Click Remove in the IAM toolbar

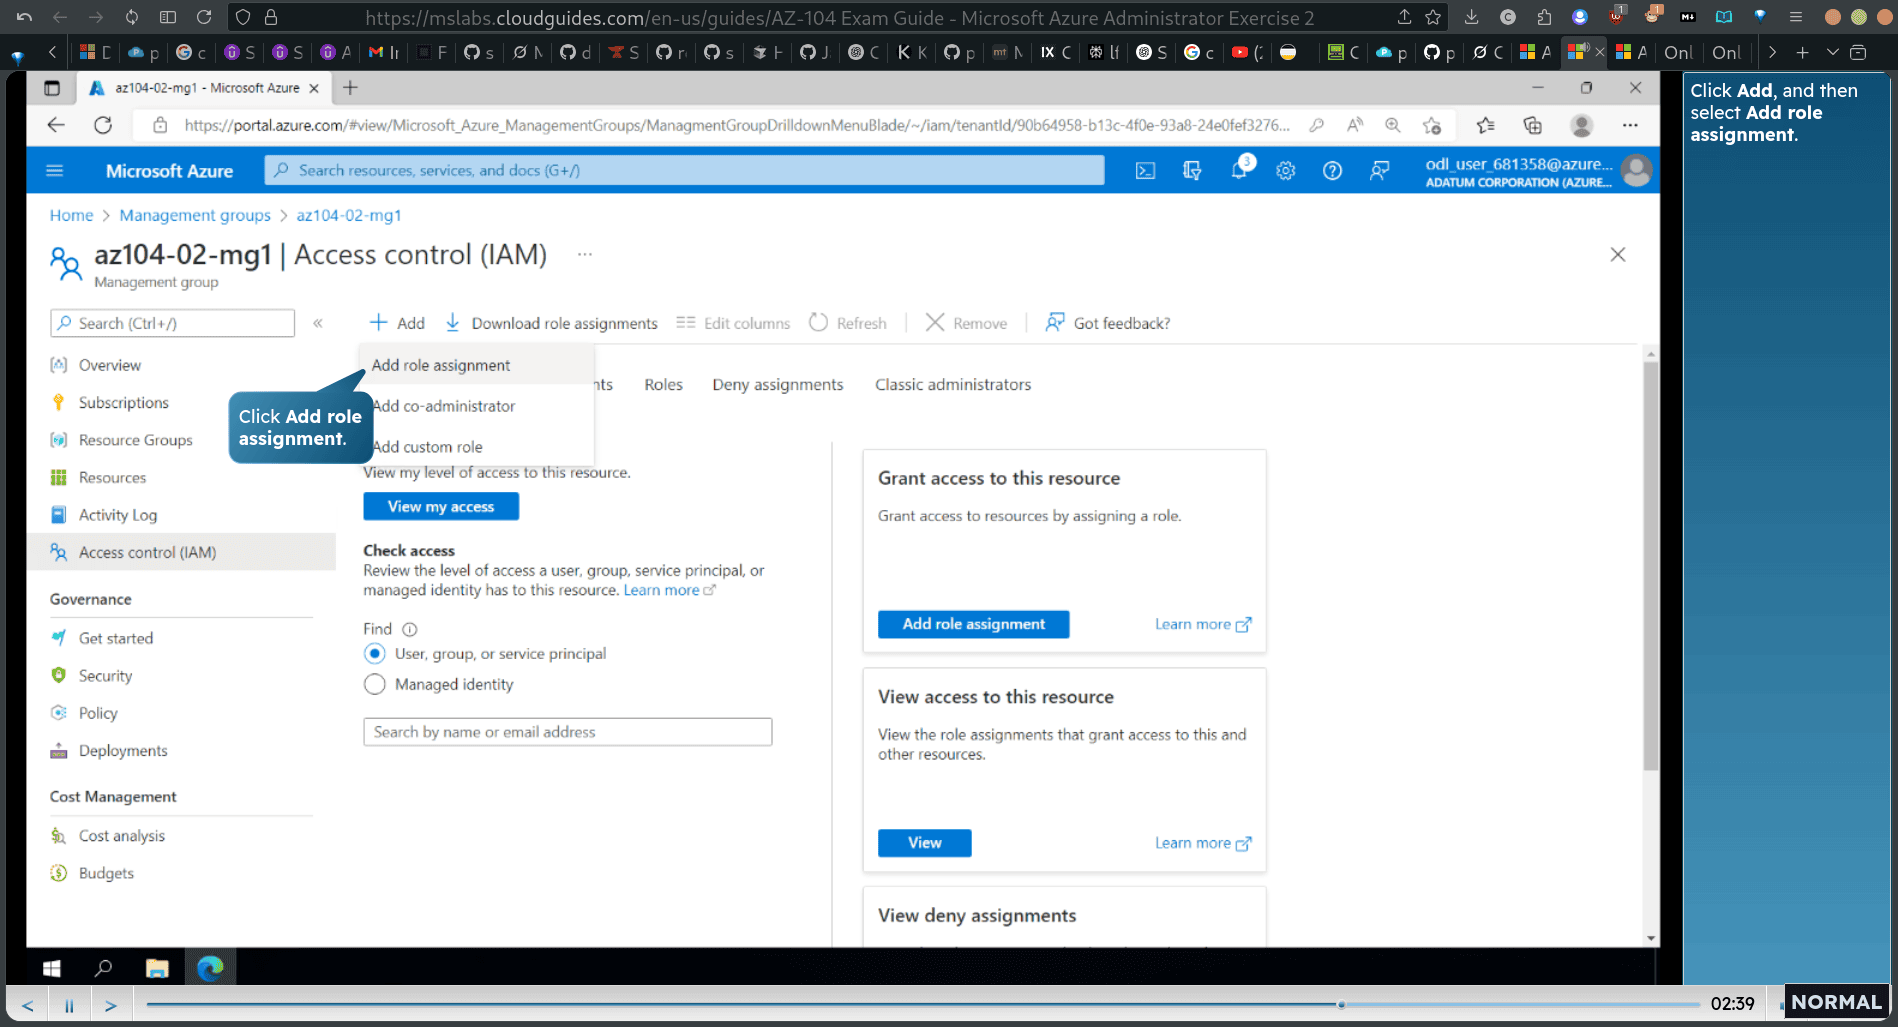coord(966,323)
